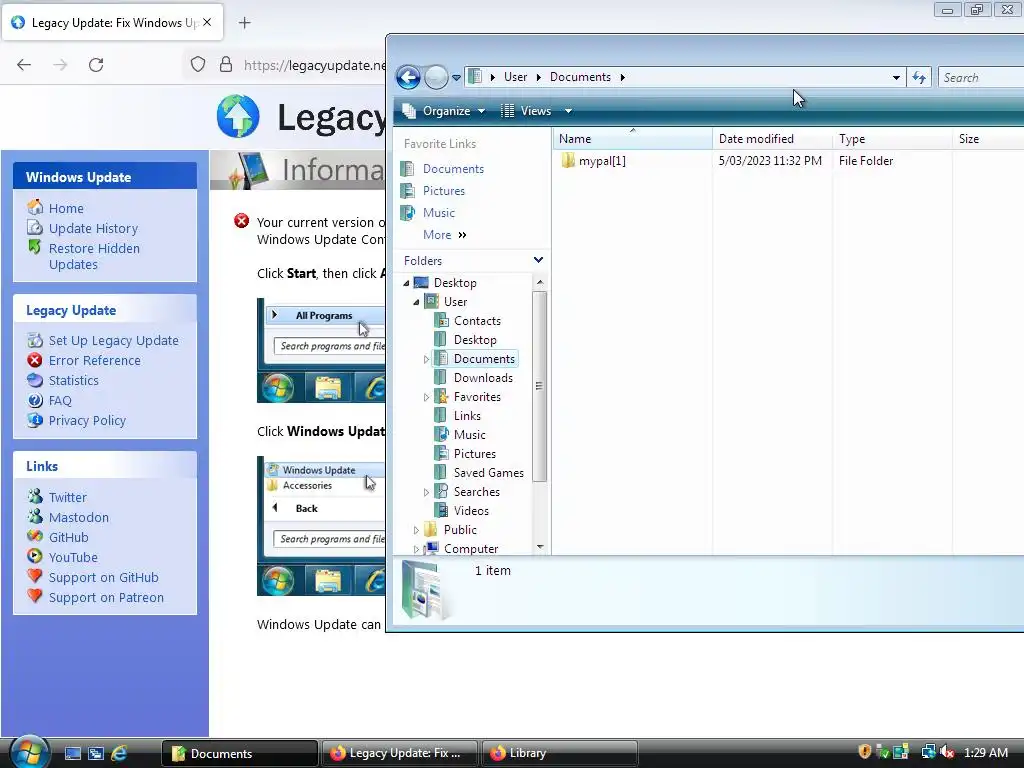Screen dimensions: 1024x768
Task: Open Set Up Legacy Update link
Action: pyautogui.click(x=114, y=340)
